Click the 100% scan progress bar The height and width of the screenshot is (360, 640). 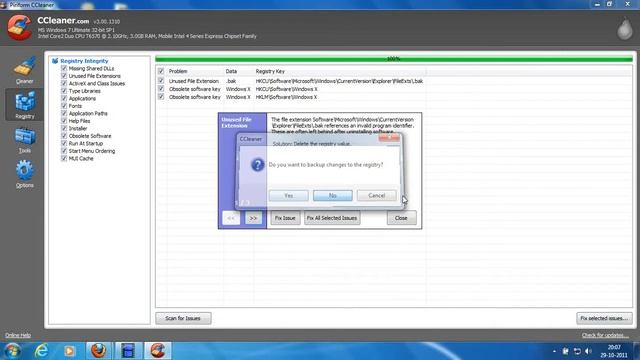coord(394,59)
